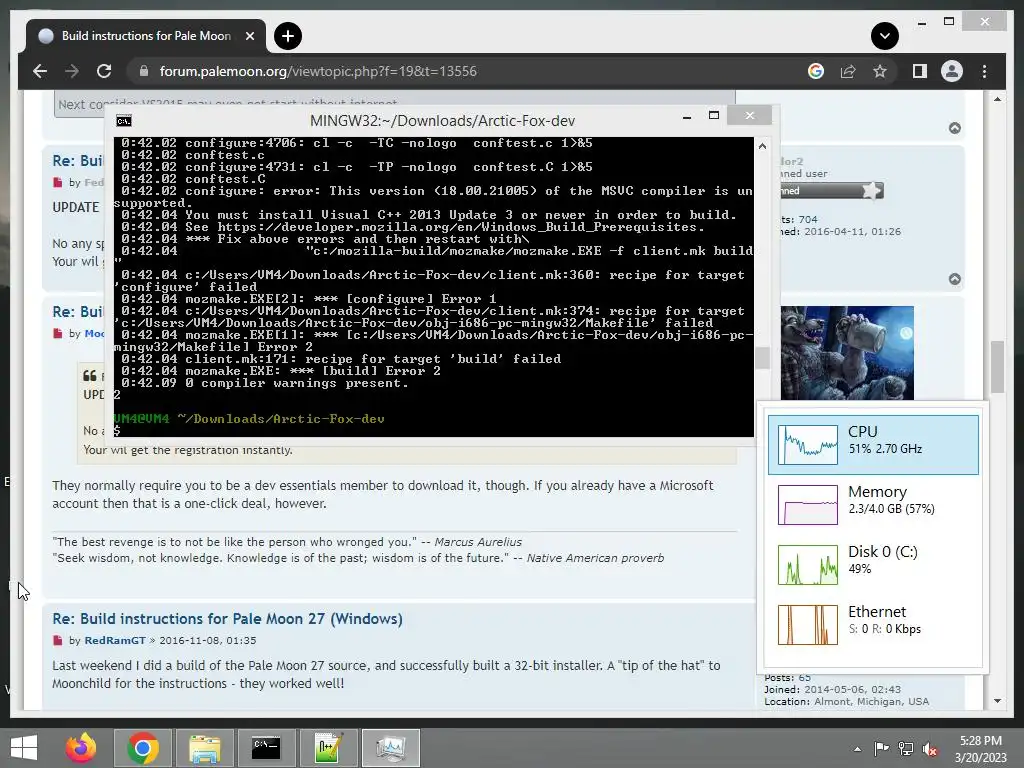Select the Disk 0 (C:) performance tile
The image size is (1024, 768).
click(873, 565)
